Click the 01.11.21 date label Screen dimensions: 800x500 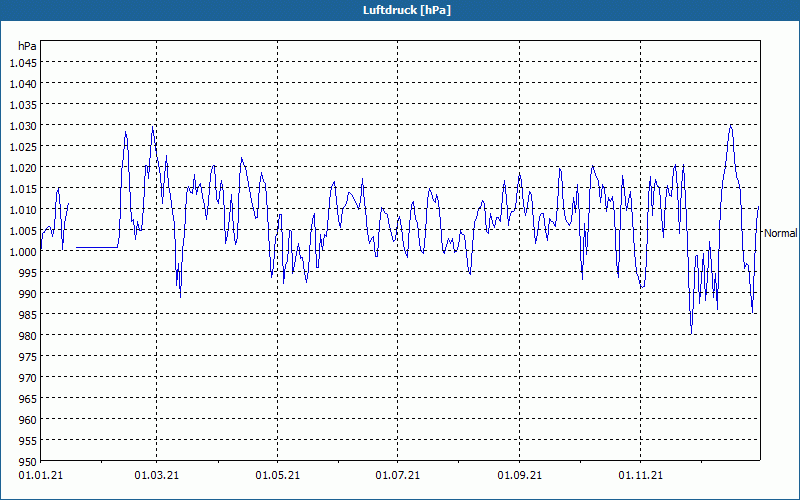pyautogui.click(x=640, y=476)
